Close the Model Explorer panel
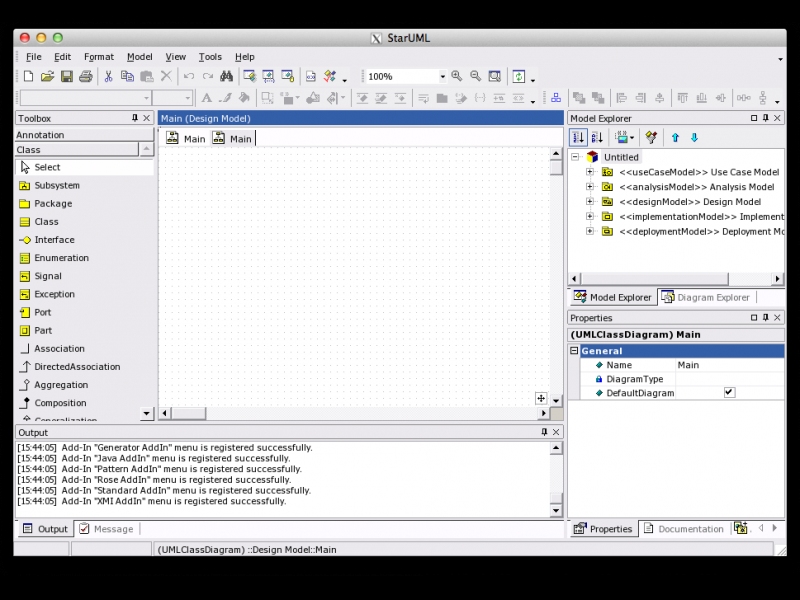Viewport: 800px width, 600px height. (x=777, y=118)
